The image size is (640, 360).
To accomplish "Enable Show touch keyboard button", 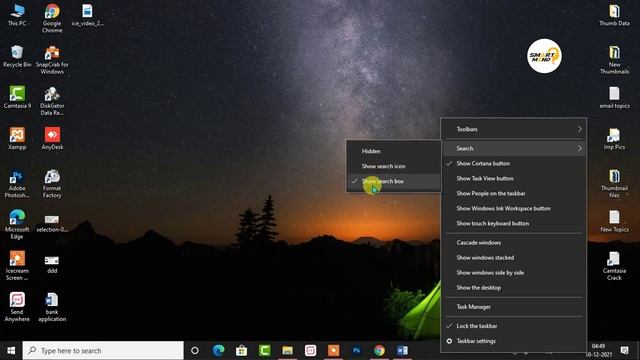I will pos(514,224).
